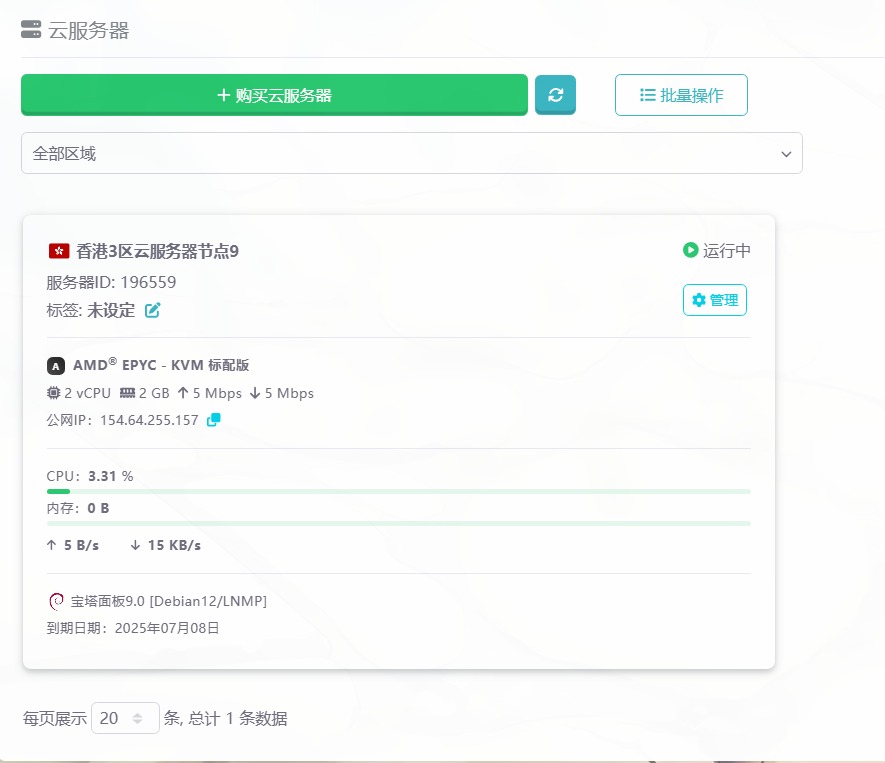Click the 内存: 0 B value
The height and width of the screenshot is (763, 885).
[x=98, y=508]
